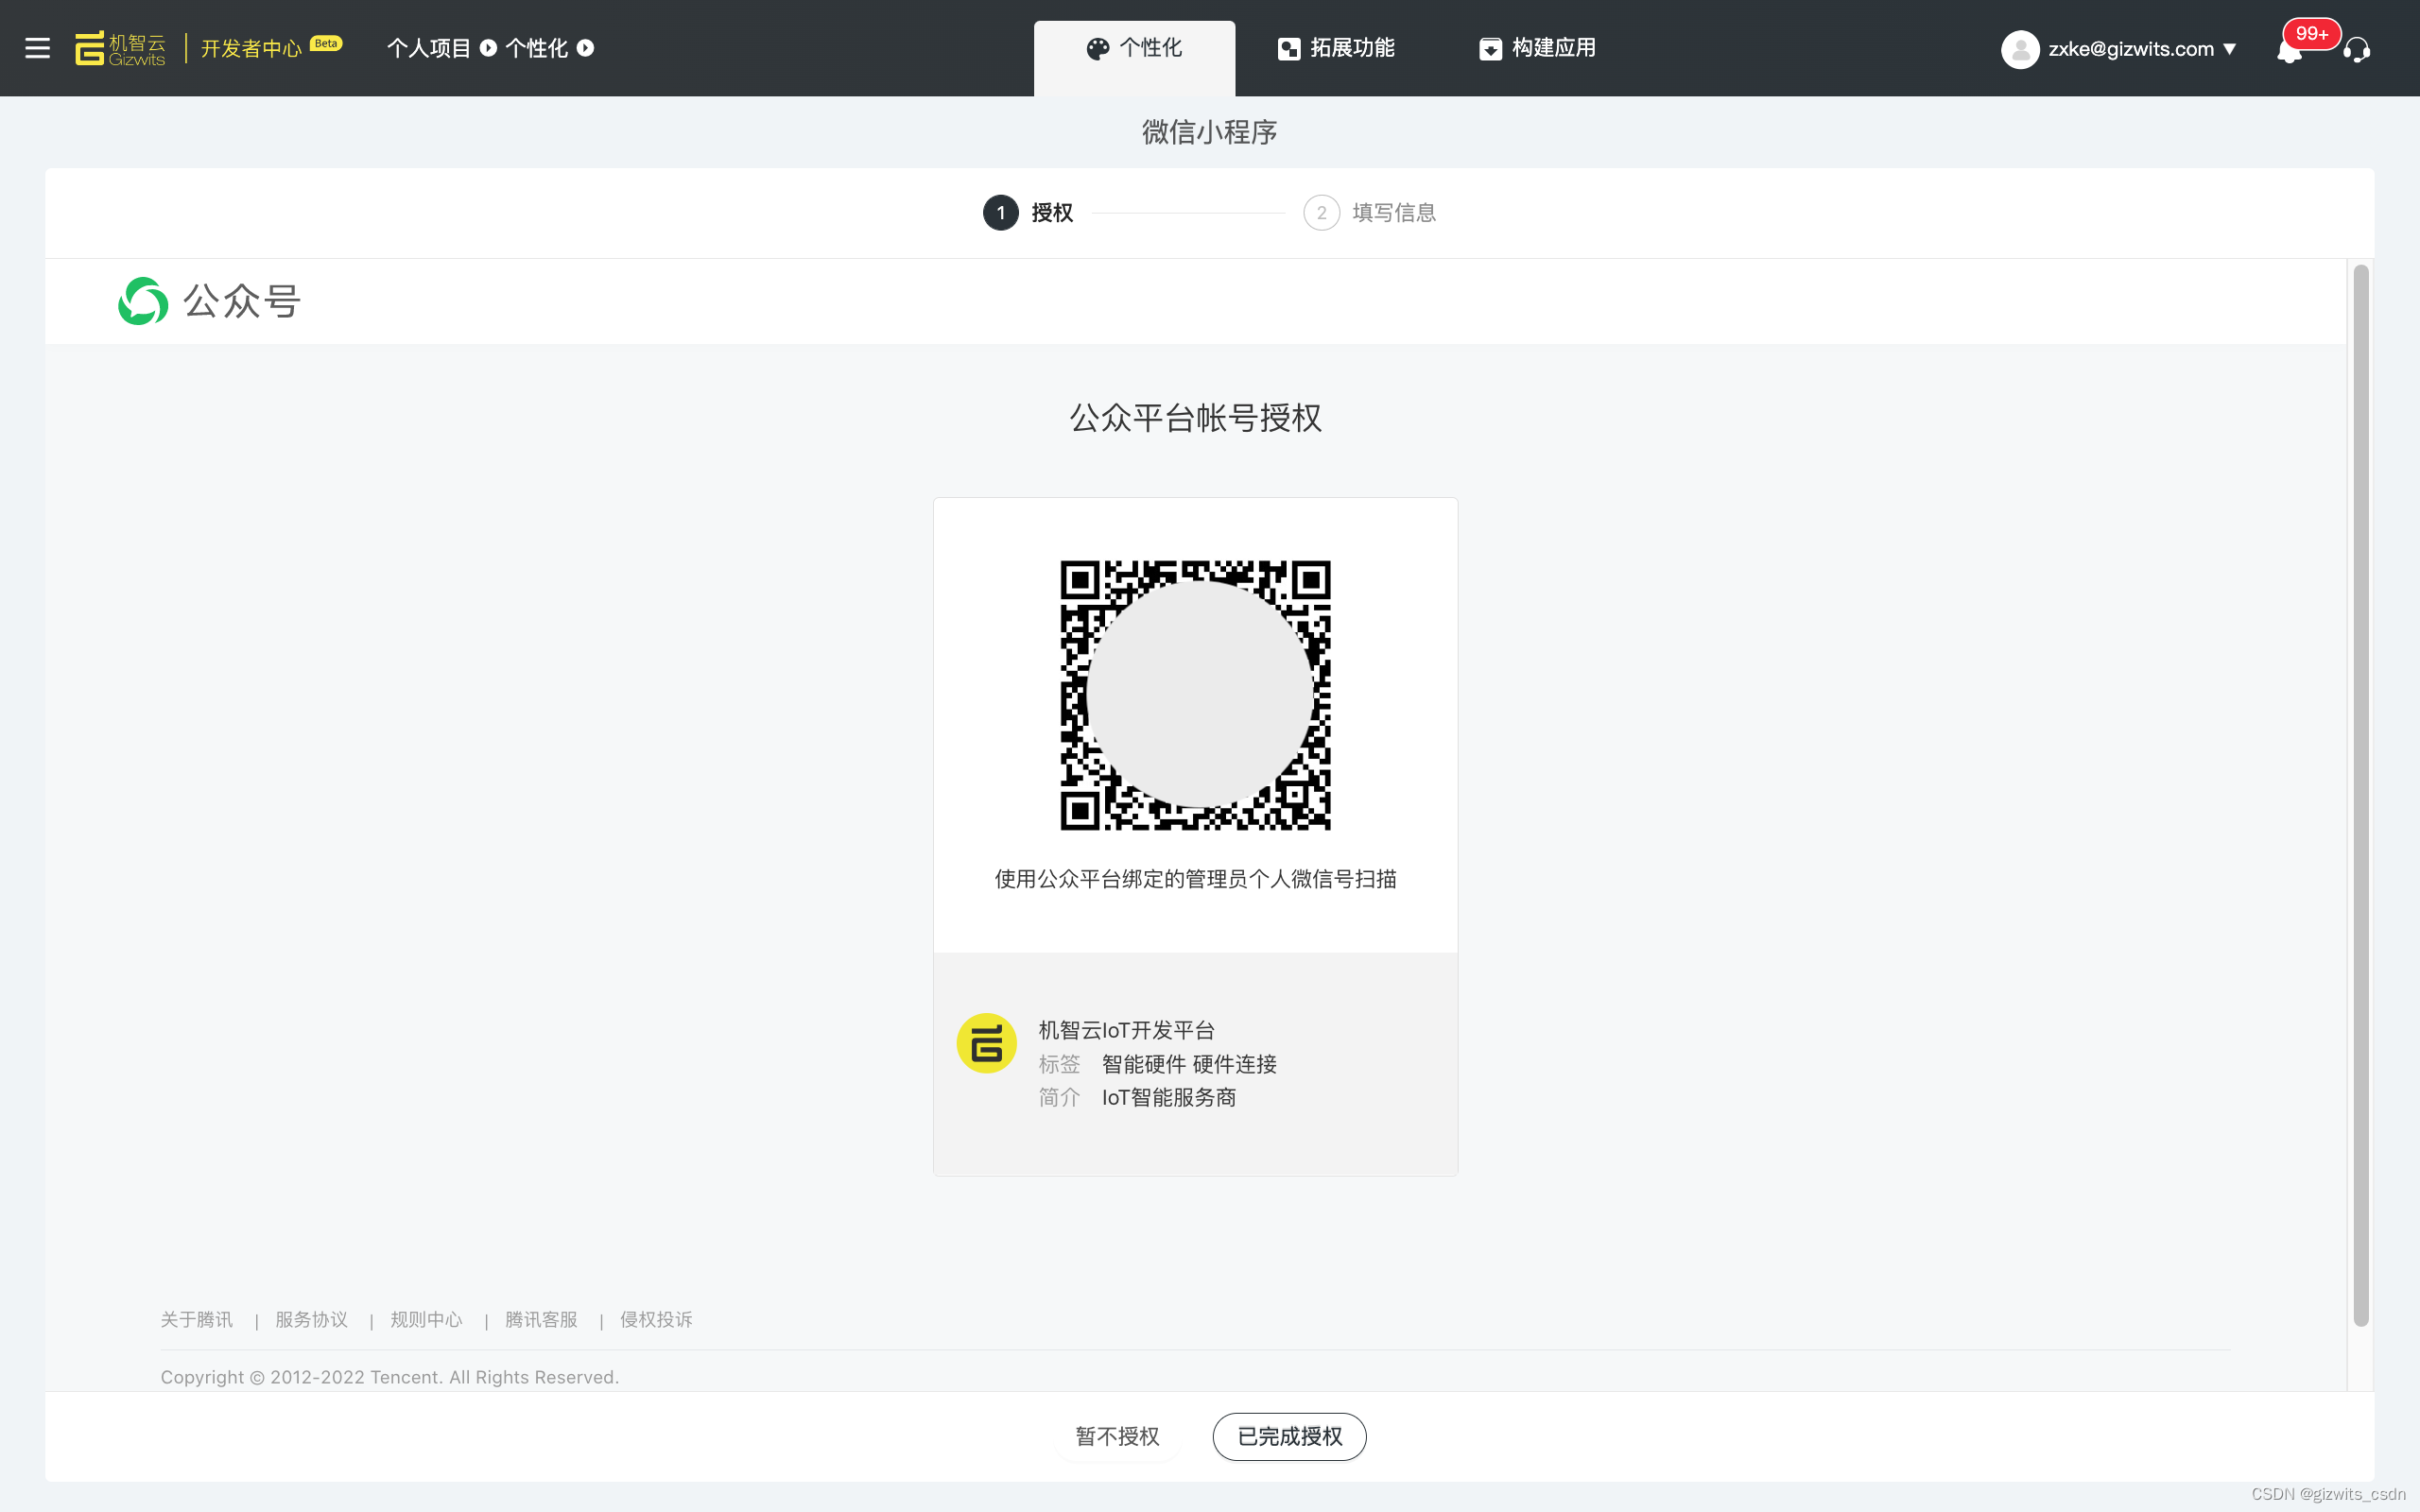Click the 公众号 green logo icon
Viewport: 2420px width, 1512px height.
142,301
